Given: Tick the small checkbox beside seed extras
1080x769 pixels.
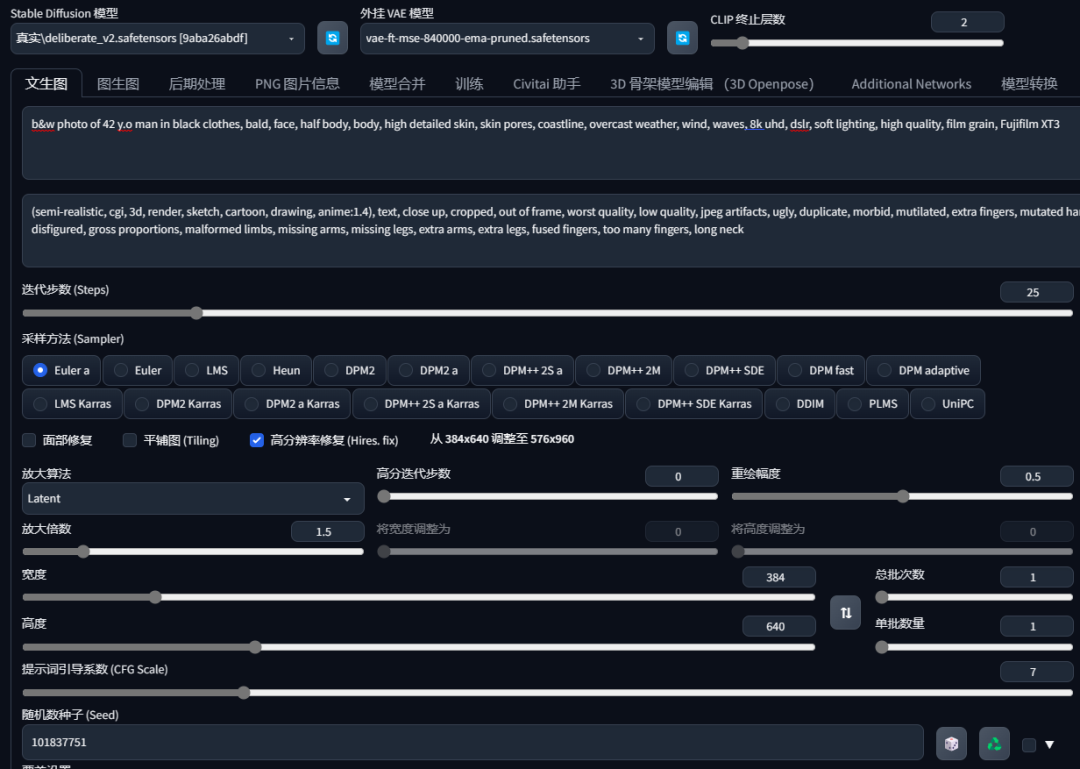Looking at the screenshot, I should [x=1028, y=745].
